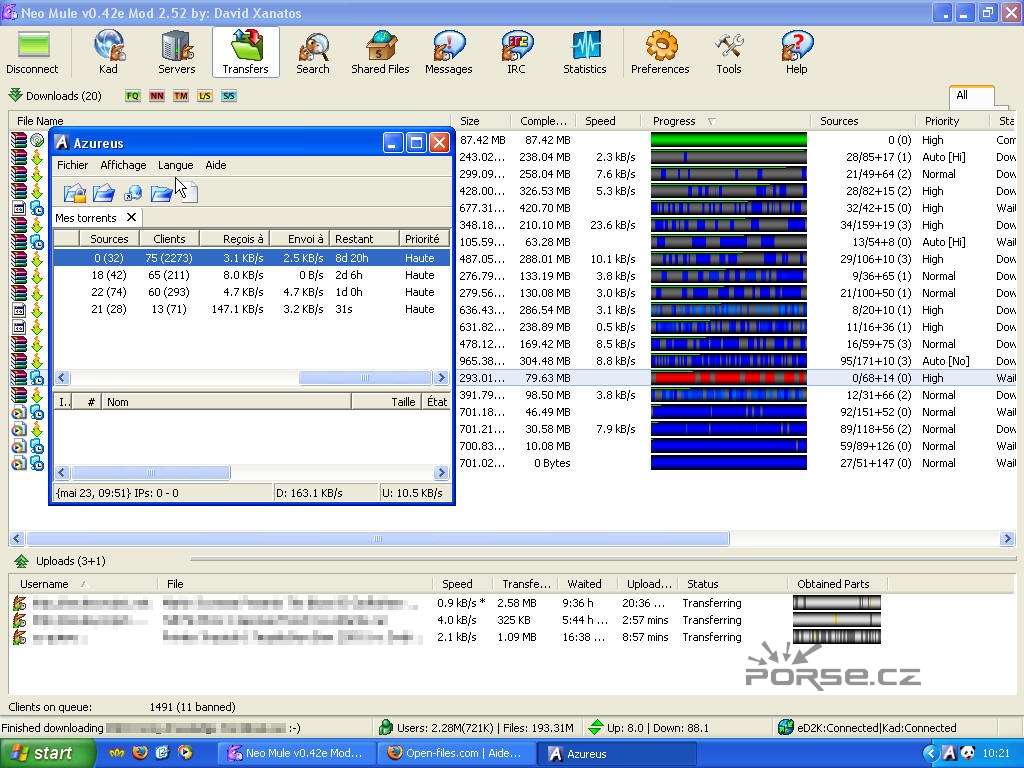Click the Clients on queue count 1491 (11 banned)
The image size is (1024, 768).
coord(193,707)
